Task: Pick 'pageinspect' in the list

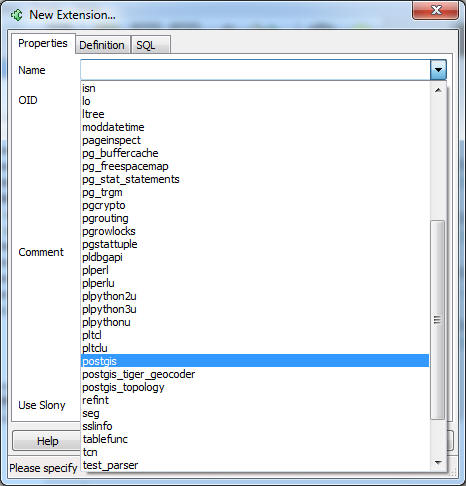Action: (255, 140)
